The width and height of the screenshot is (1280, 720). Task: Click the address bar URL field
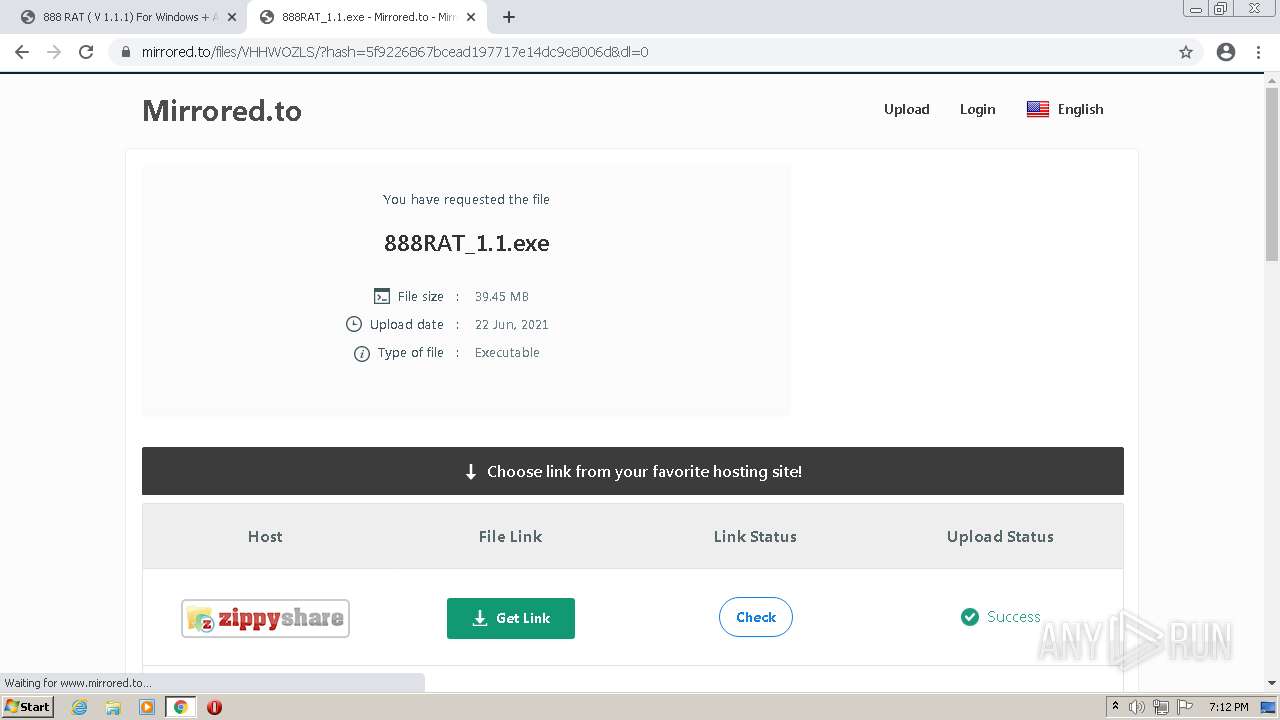tap(640, 52)
